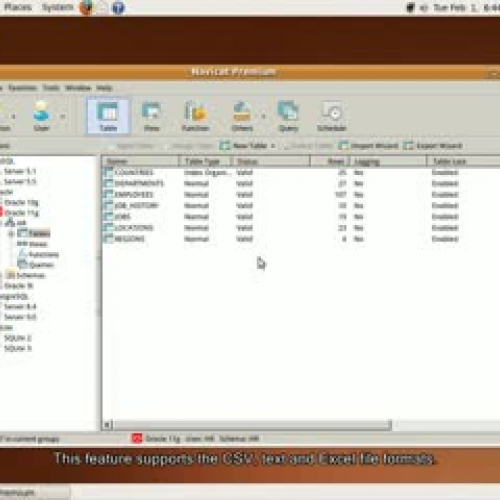
Task: Select Server 5.5 connection in tree
Action: pos(20,182)
